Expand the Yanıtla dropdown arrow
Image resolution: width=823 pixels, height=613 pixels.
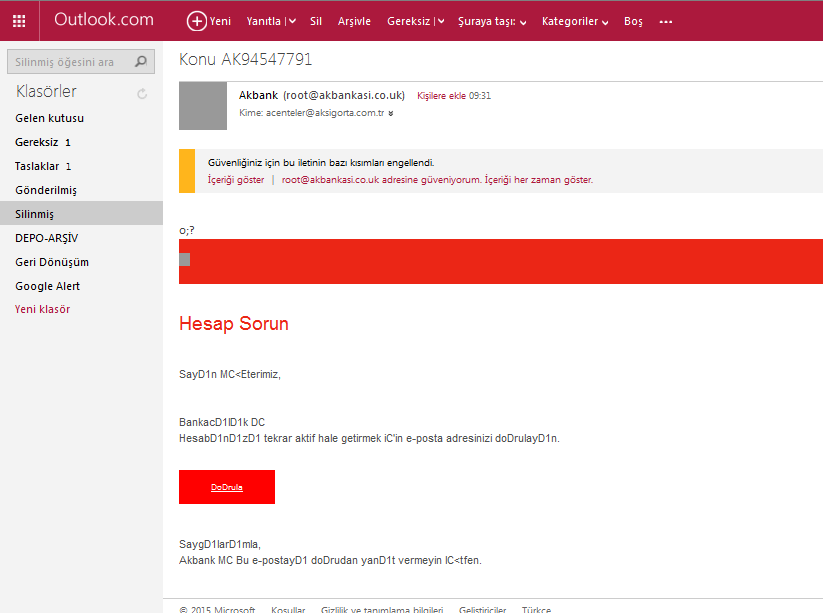pyautogui.click(x=292, y=22)
